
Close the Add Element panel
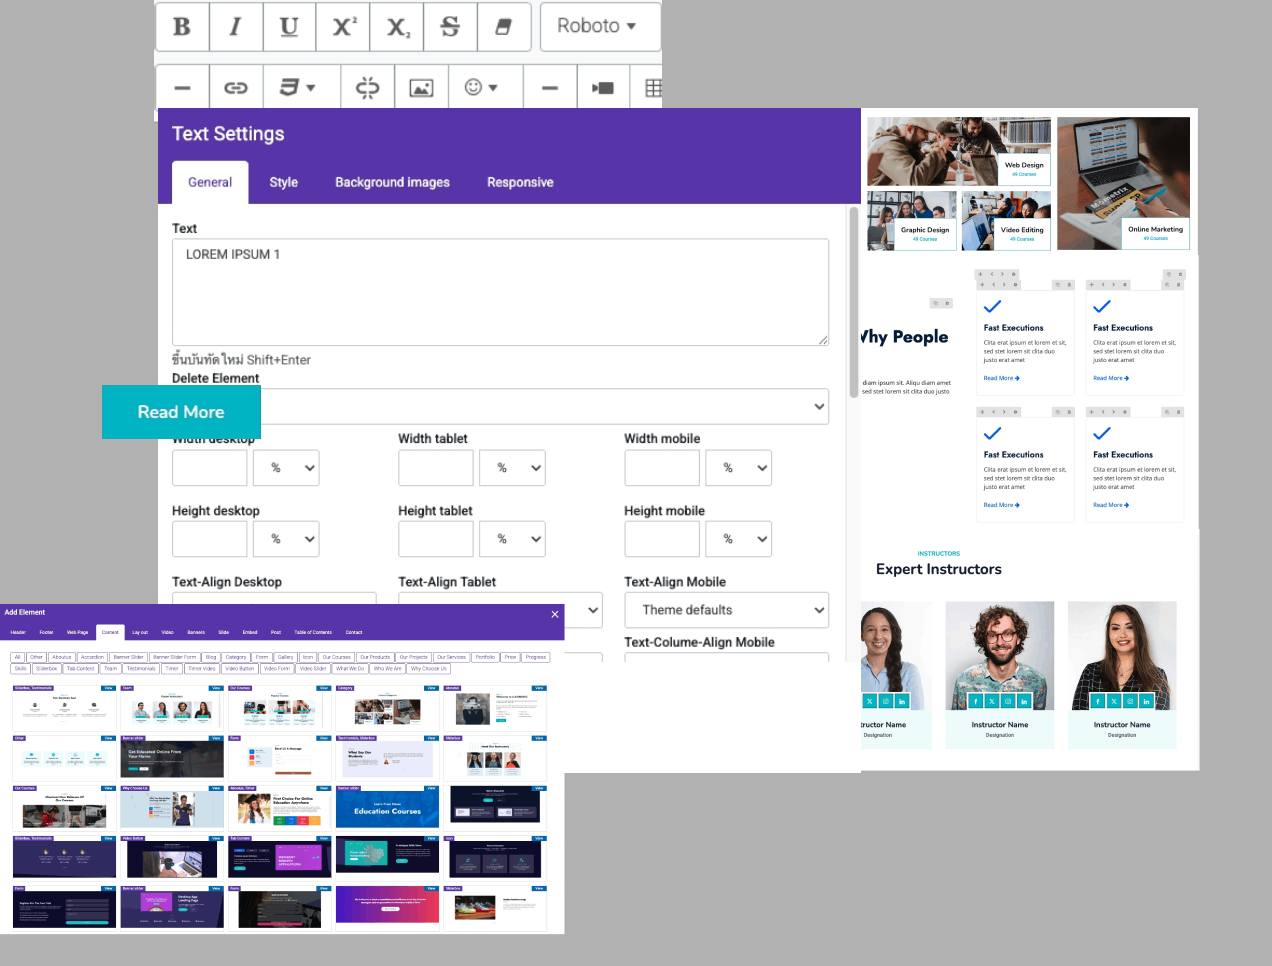click(555, 614)
